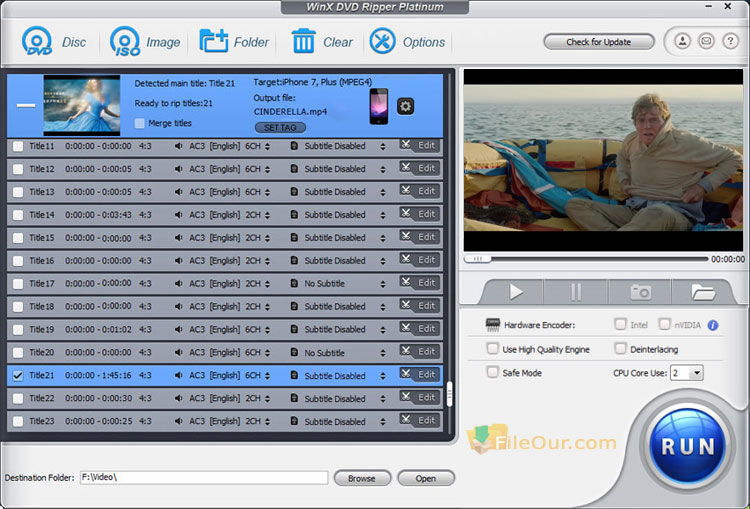Open the Options wrench icon
Image resolution: width=750 pixels, height=509 pixels.
tap(382, 41)
